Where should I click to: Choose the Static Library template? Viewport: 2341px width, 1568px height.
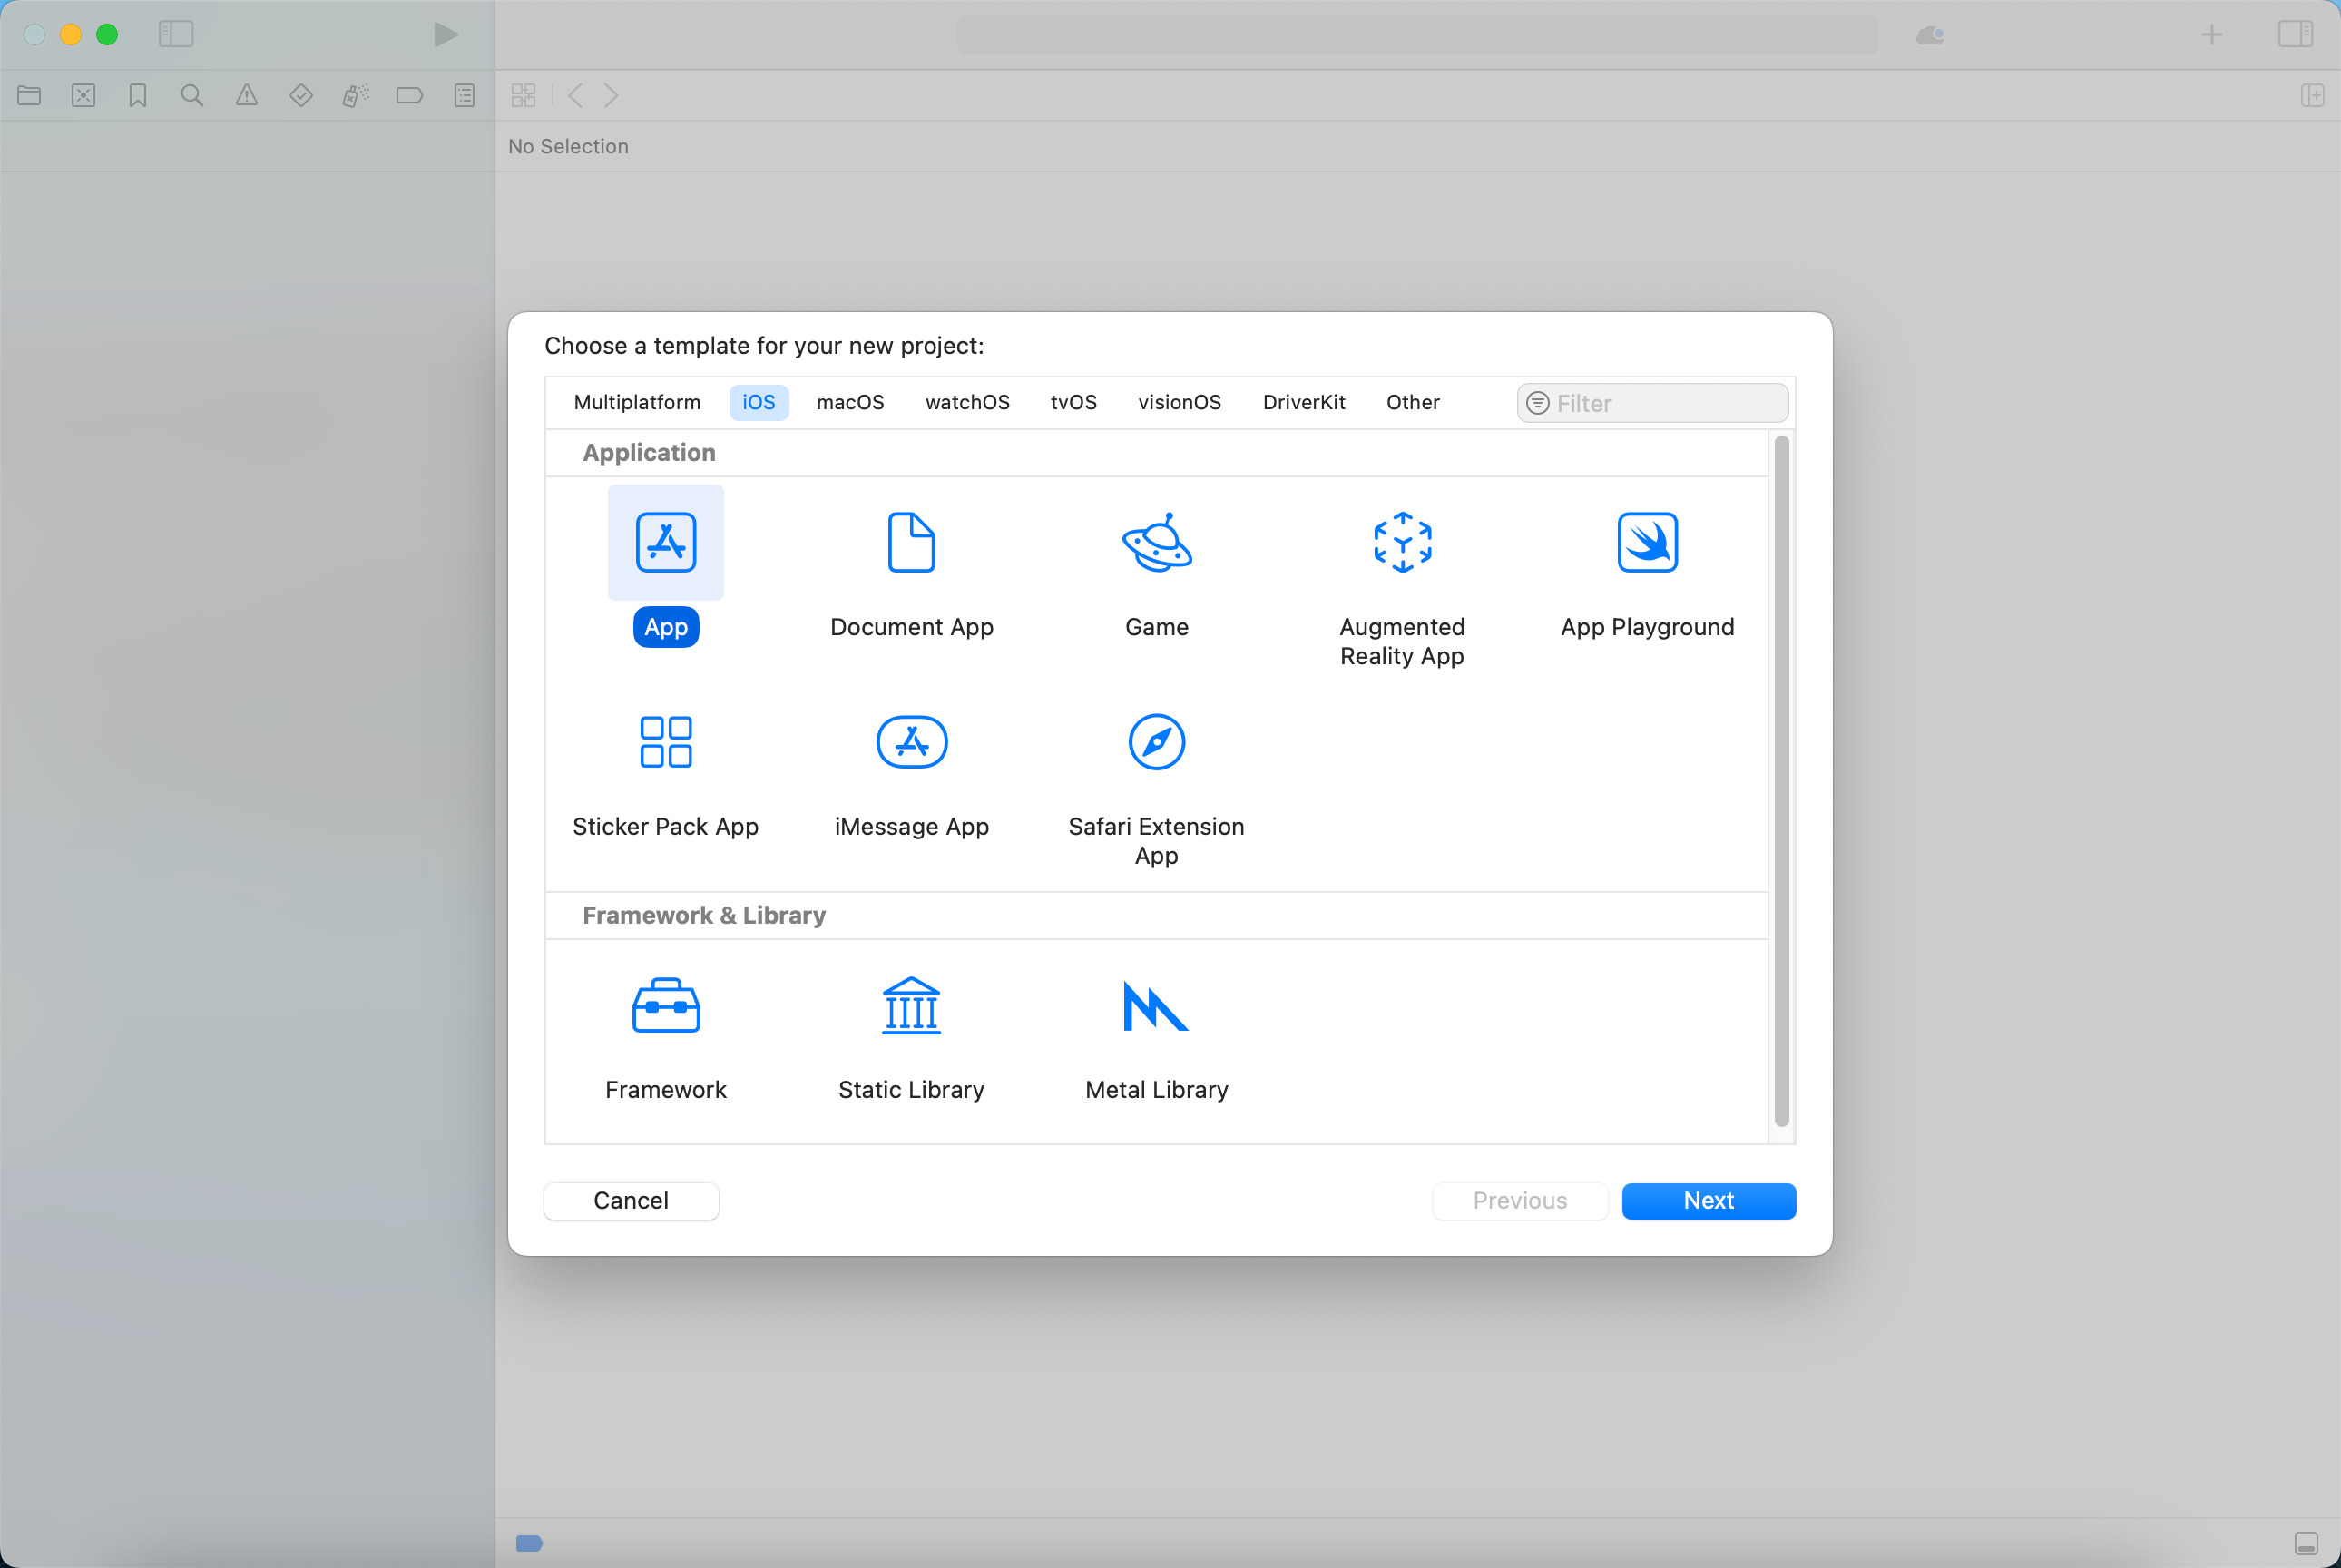pos(911,1006)
